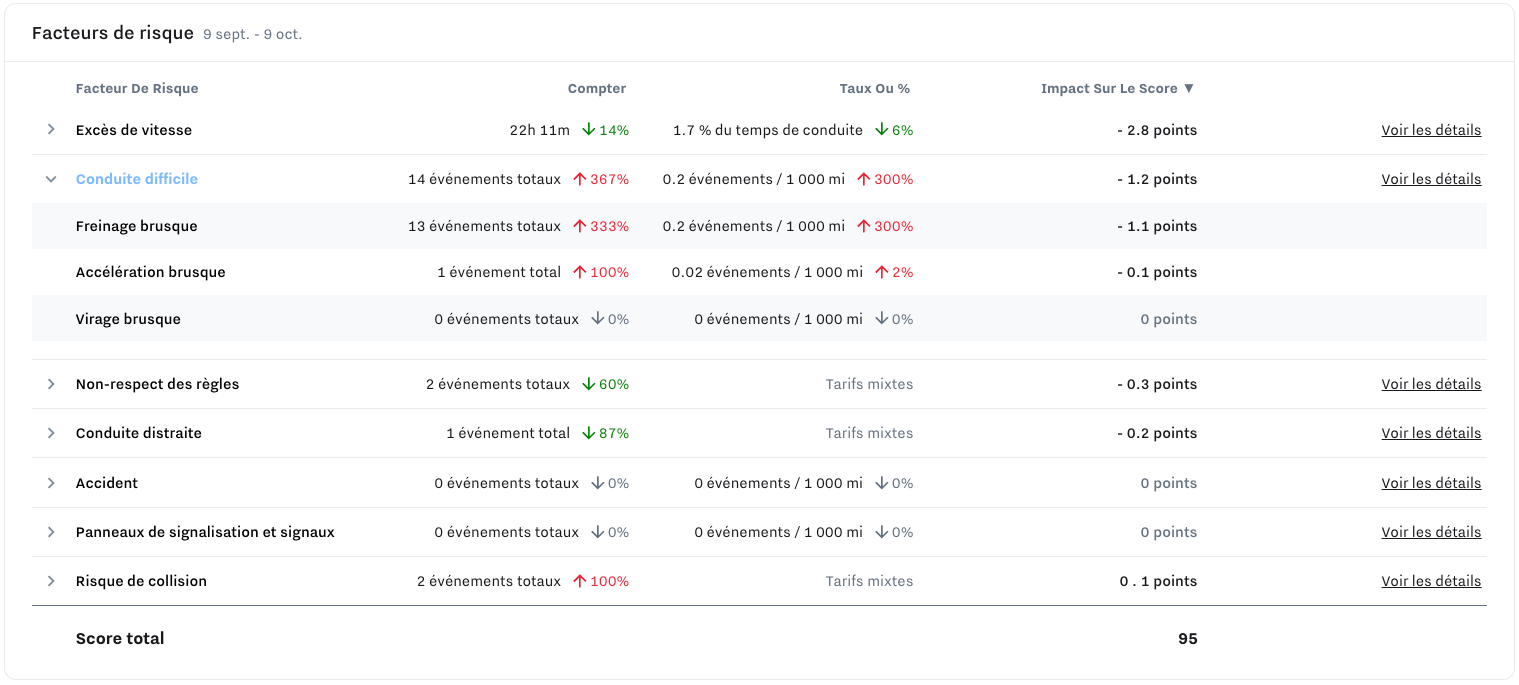Select the Conduite difficile label
1519x685 pixels.
point(137,179)
